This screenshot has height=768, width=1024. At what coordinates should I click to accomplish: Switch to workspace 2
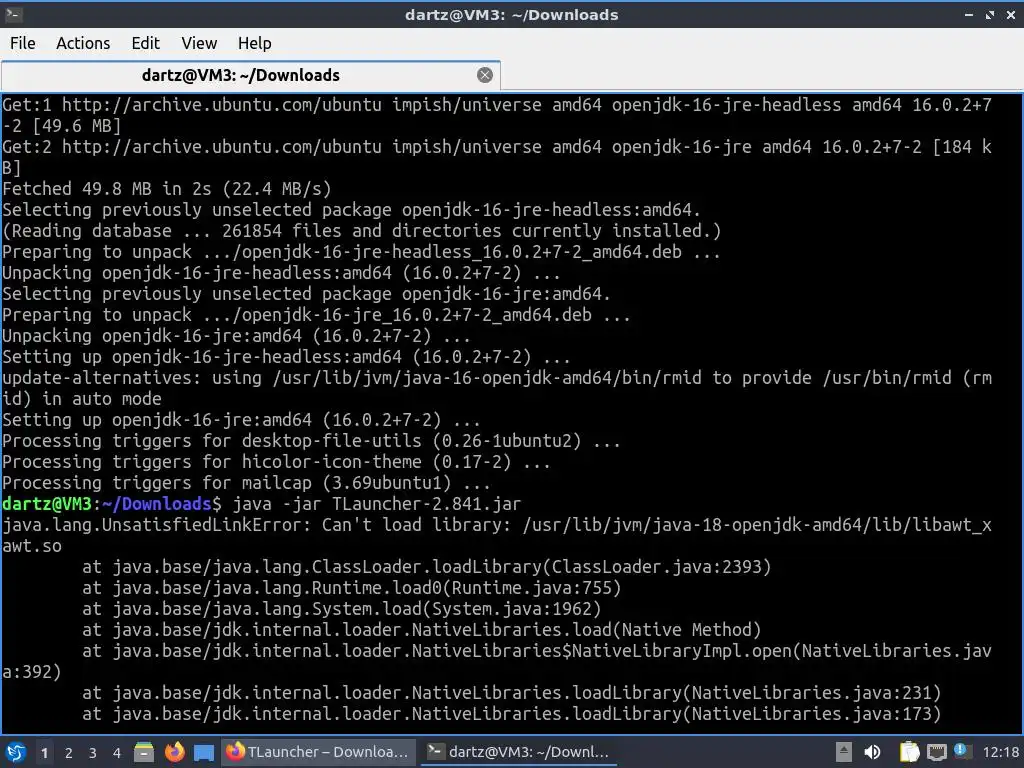click(69, 753)
